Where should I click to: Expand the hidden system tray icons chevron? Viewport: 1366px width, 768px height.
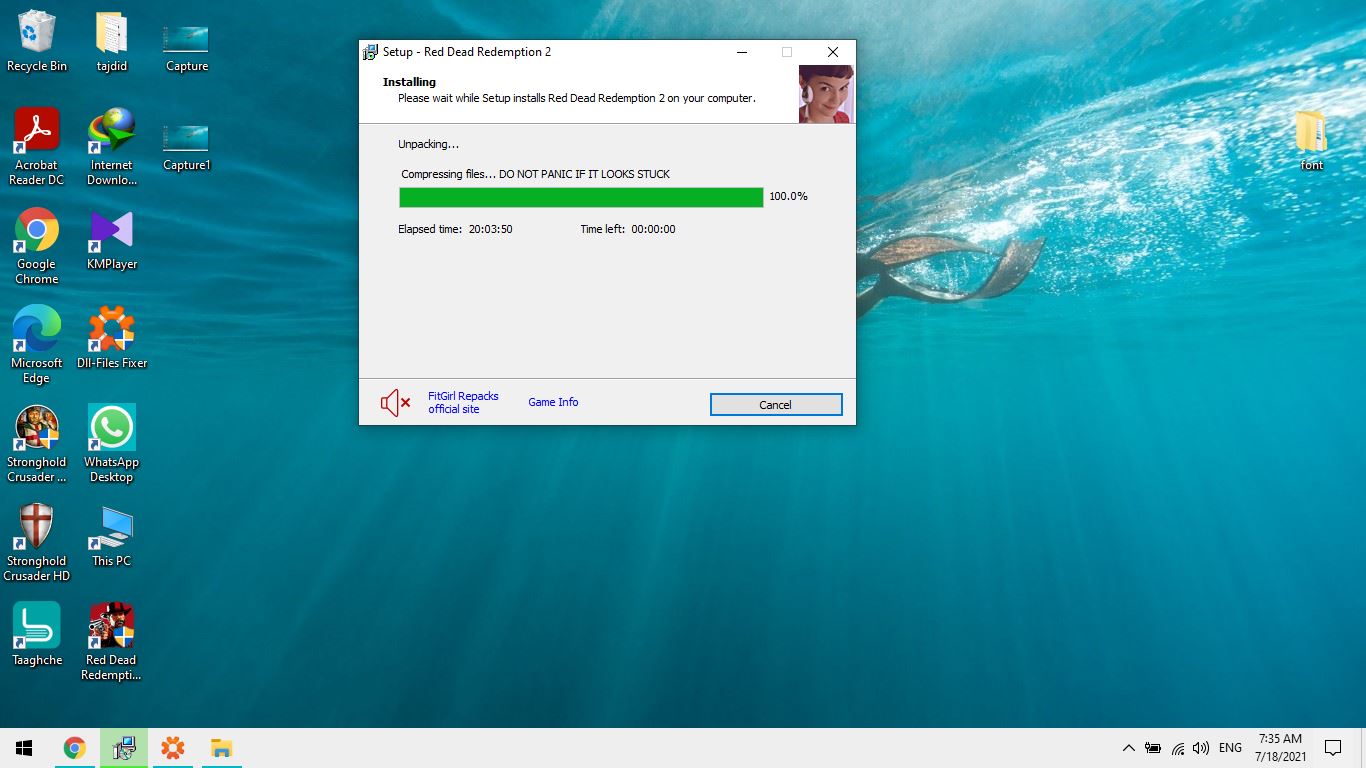click(1128, 748)
